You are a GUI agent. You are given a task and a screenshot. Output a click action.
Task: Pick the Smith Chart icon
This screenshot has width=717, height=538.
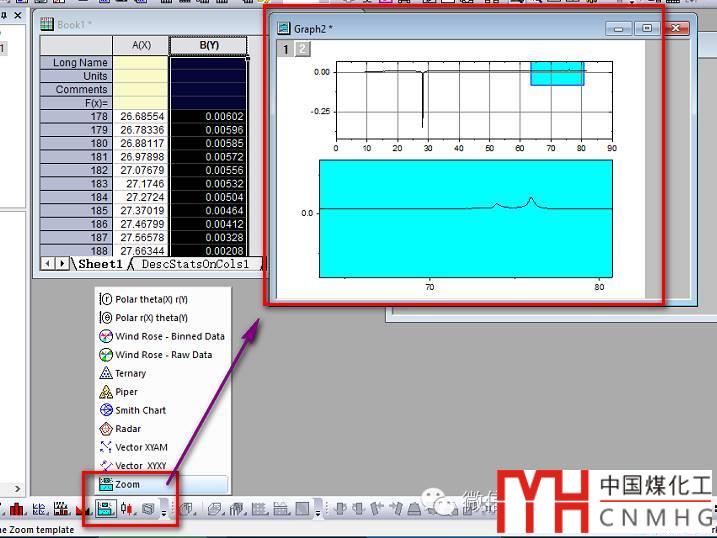107,410
